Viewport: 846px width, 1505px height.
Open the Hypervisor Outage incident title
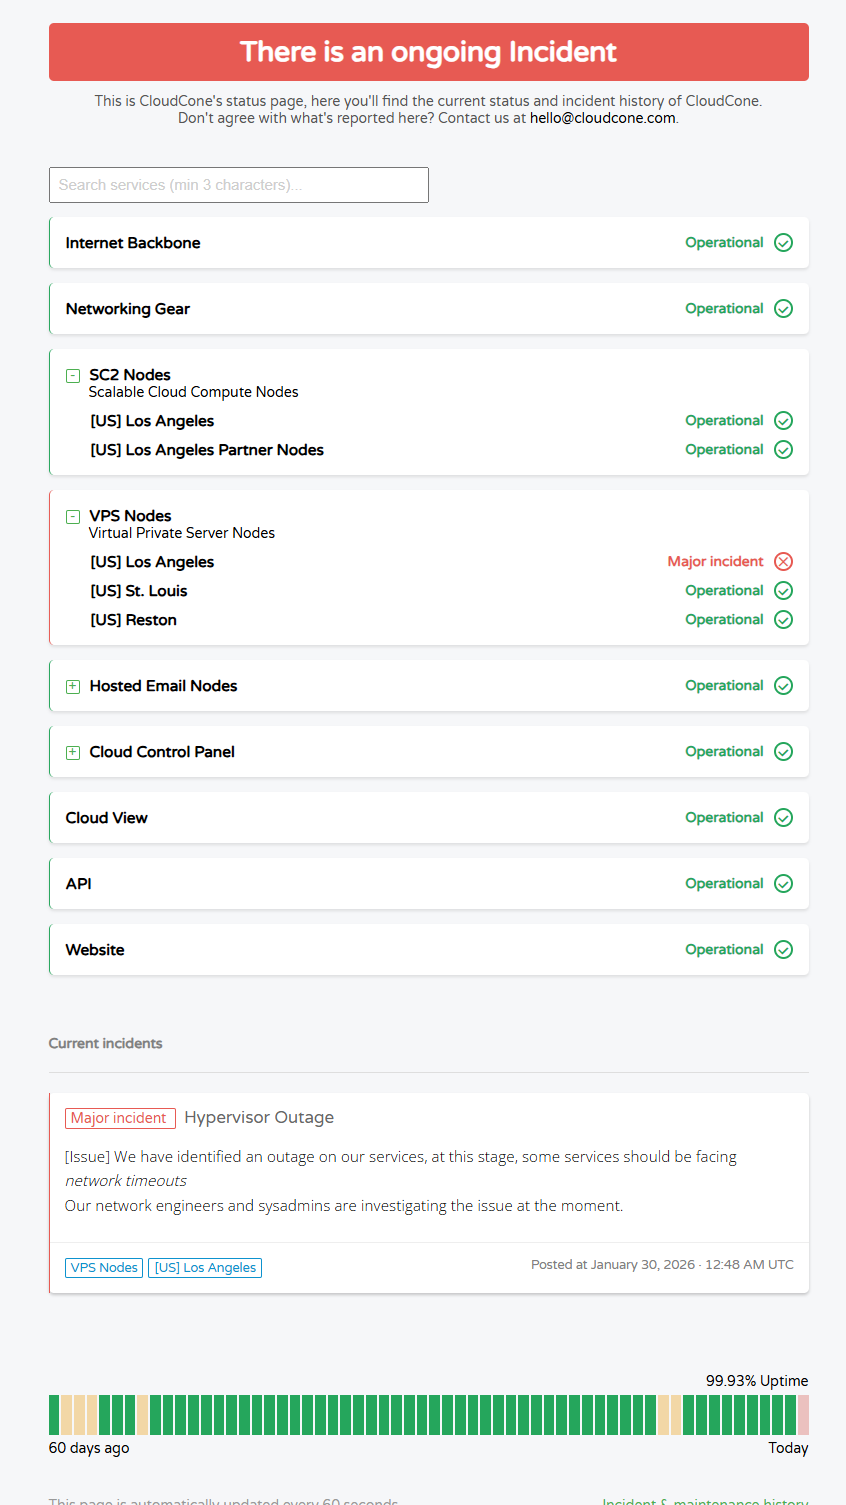tap(259, 1118)
